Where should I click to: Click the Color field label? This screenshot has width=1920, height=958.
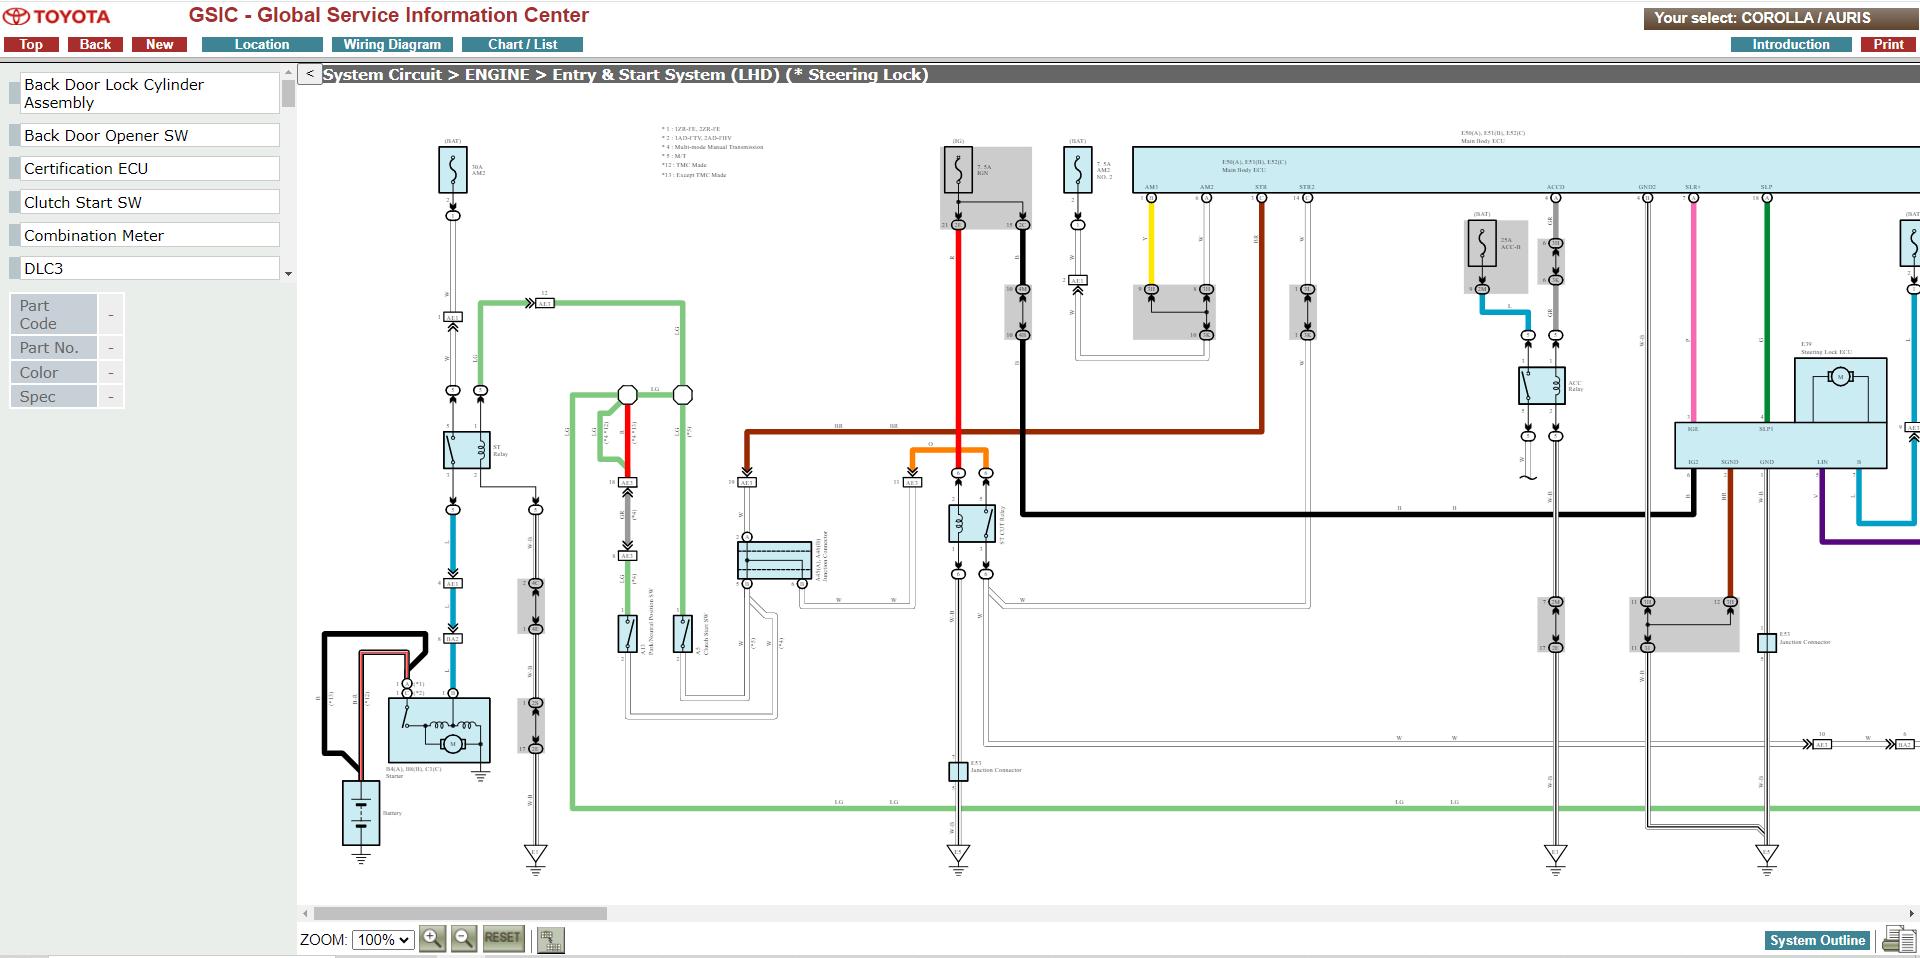pyautogui.click(x=54, y=372)
